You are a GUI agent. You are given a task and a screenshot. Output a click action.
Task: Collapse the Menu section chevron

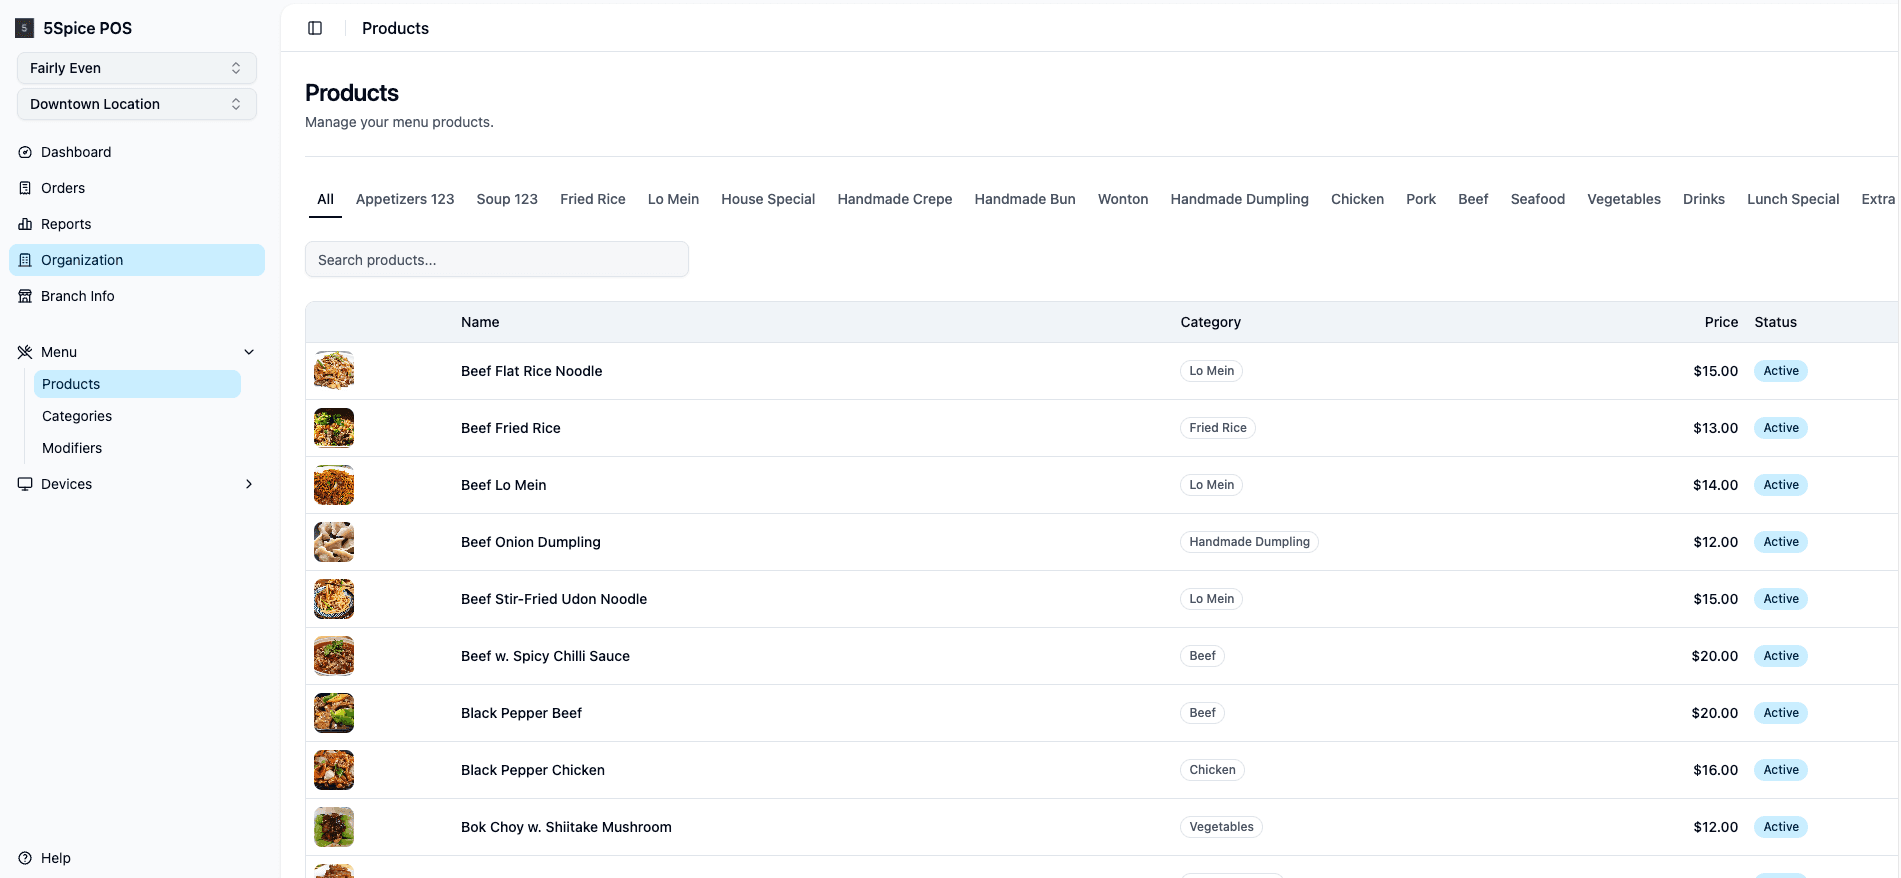(249, 352)
